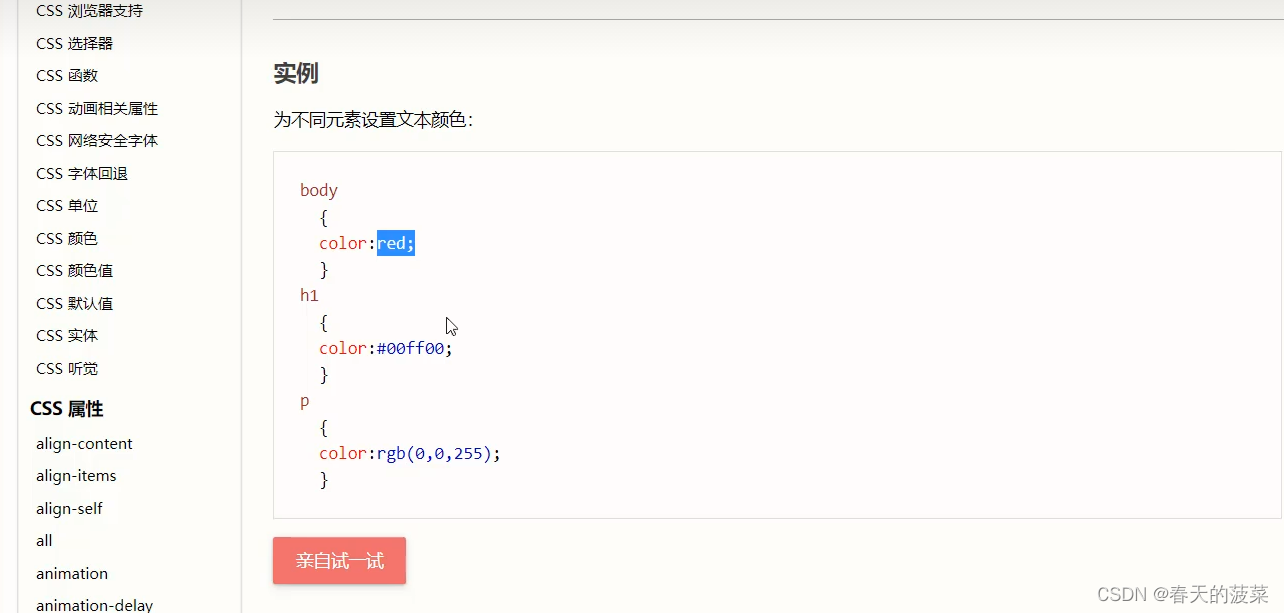
Task: Navigate to CSS 动画相关属性
Action: tap(96, 108)
